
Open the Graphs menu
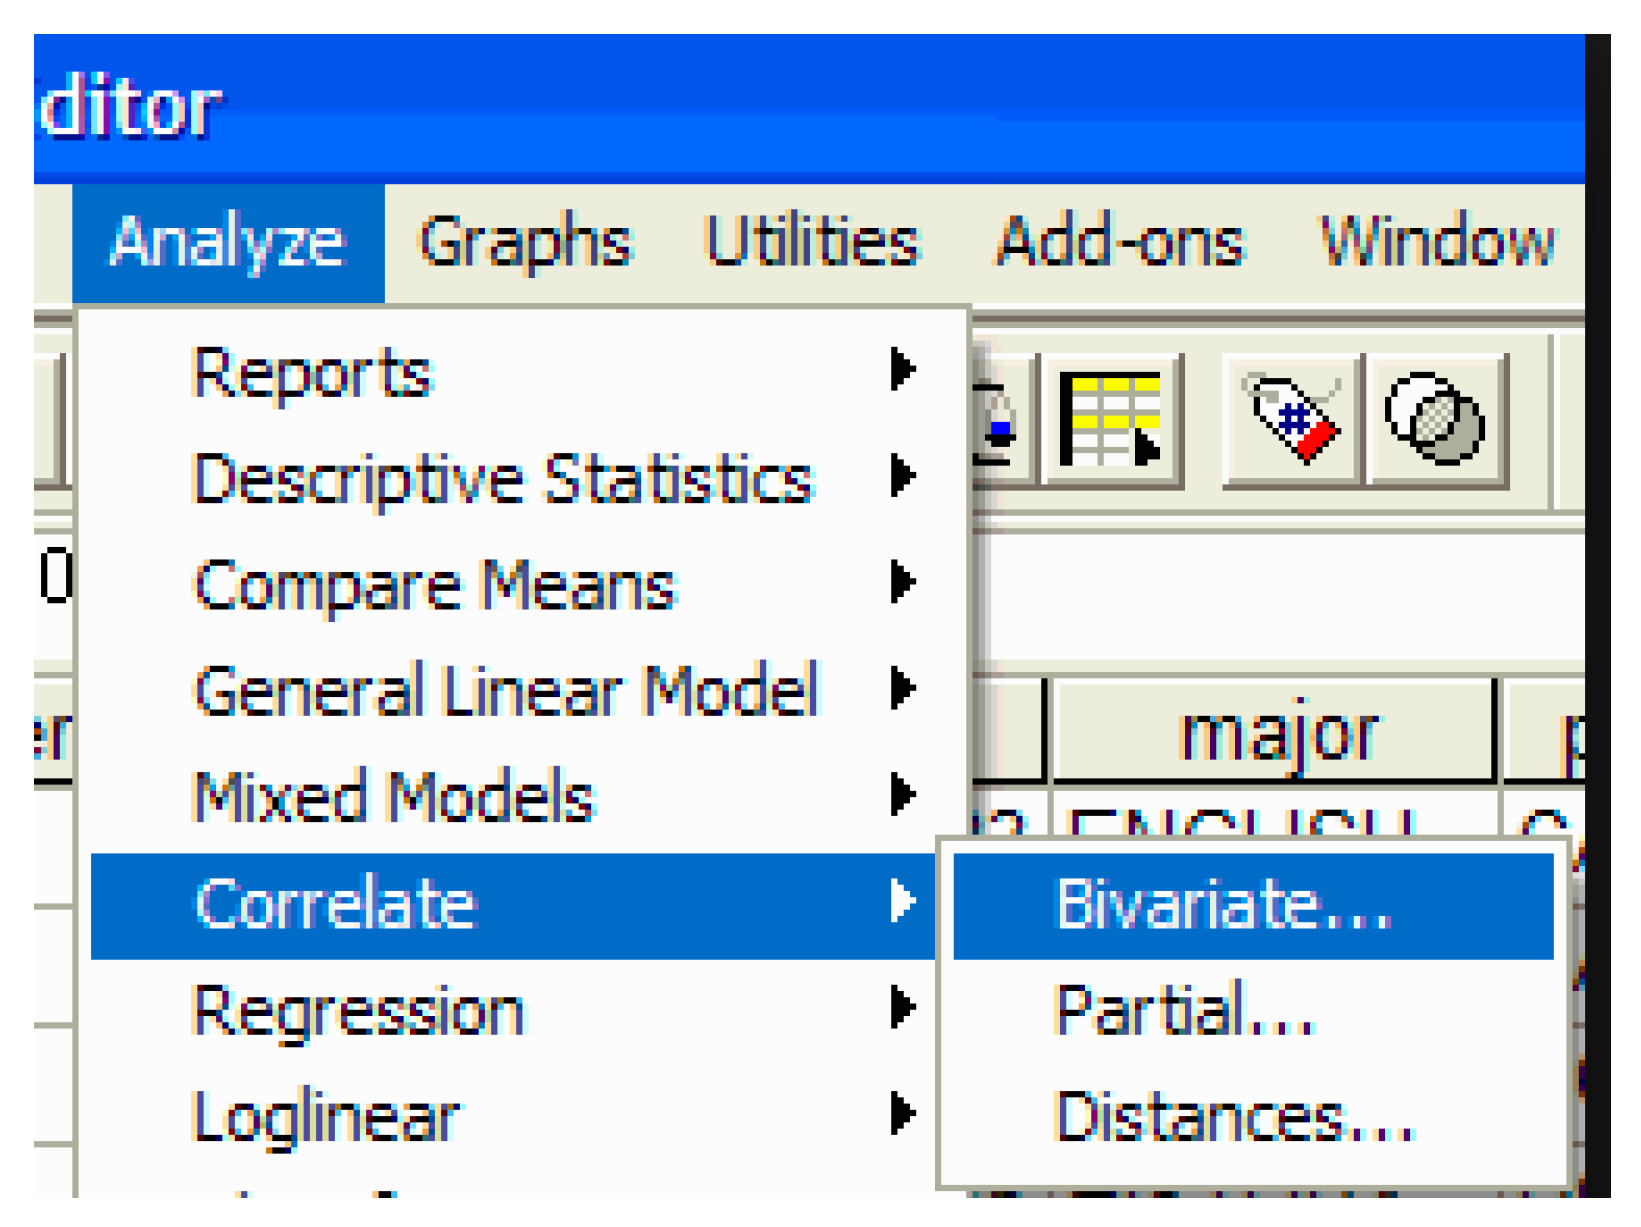525,243
